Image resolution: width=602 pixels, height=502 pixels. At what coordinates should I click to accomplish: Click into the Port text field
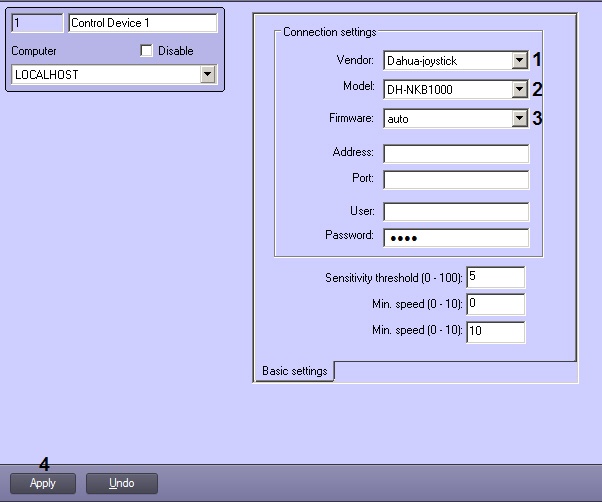[x=455, y=179]
